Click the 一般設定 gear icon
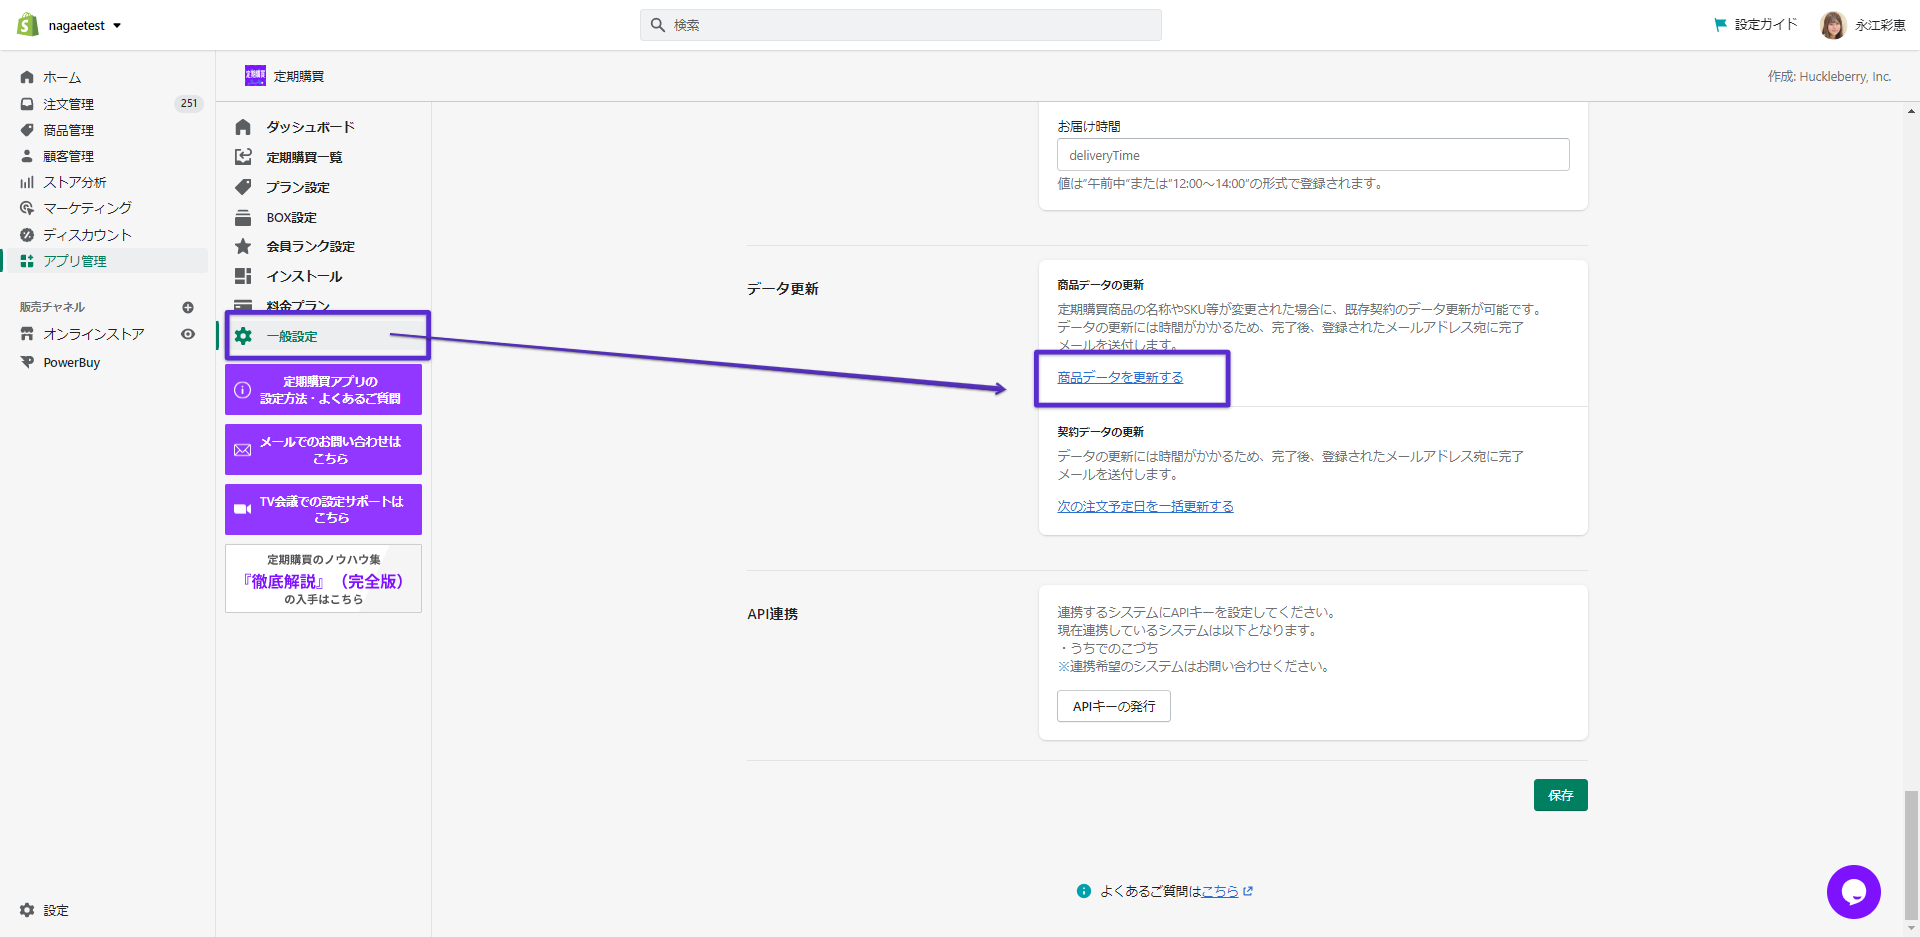 pos(243,336)
